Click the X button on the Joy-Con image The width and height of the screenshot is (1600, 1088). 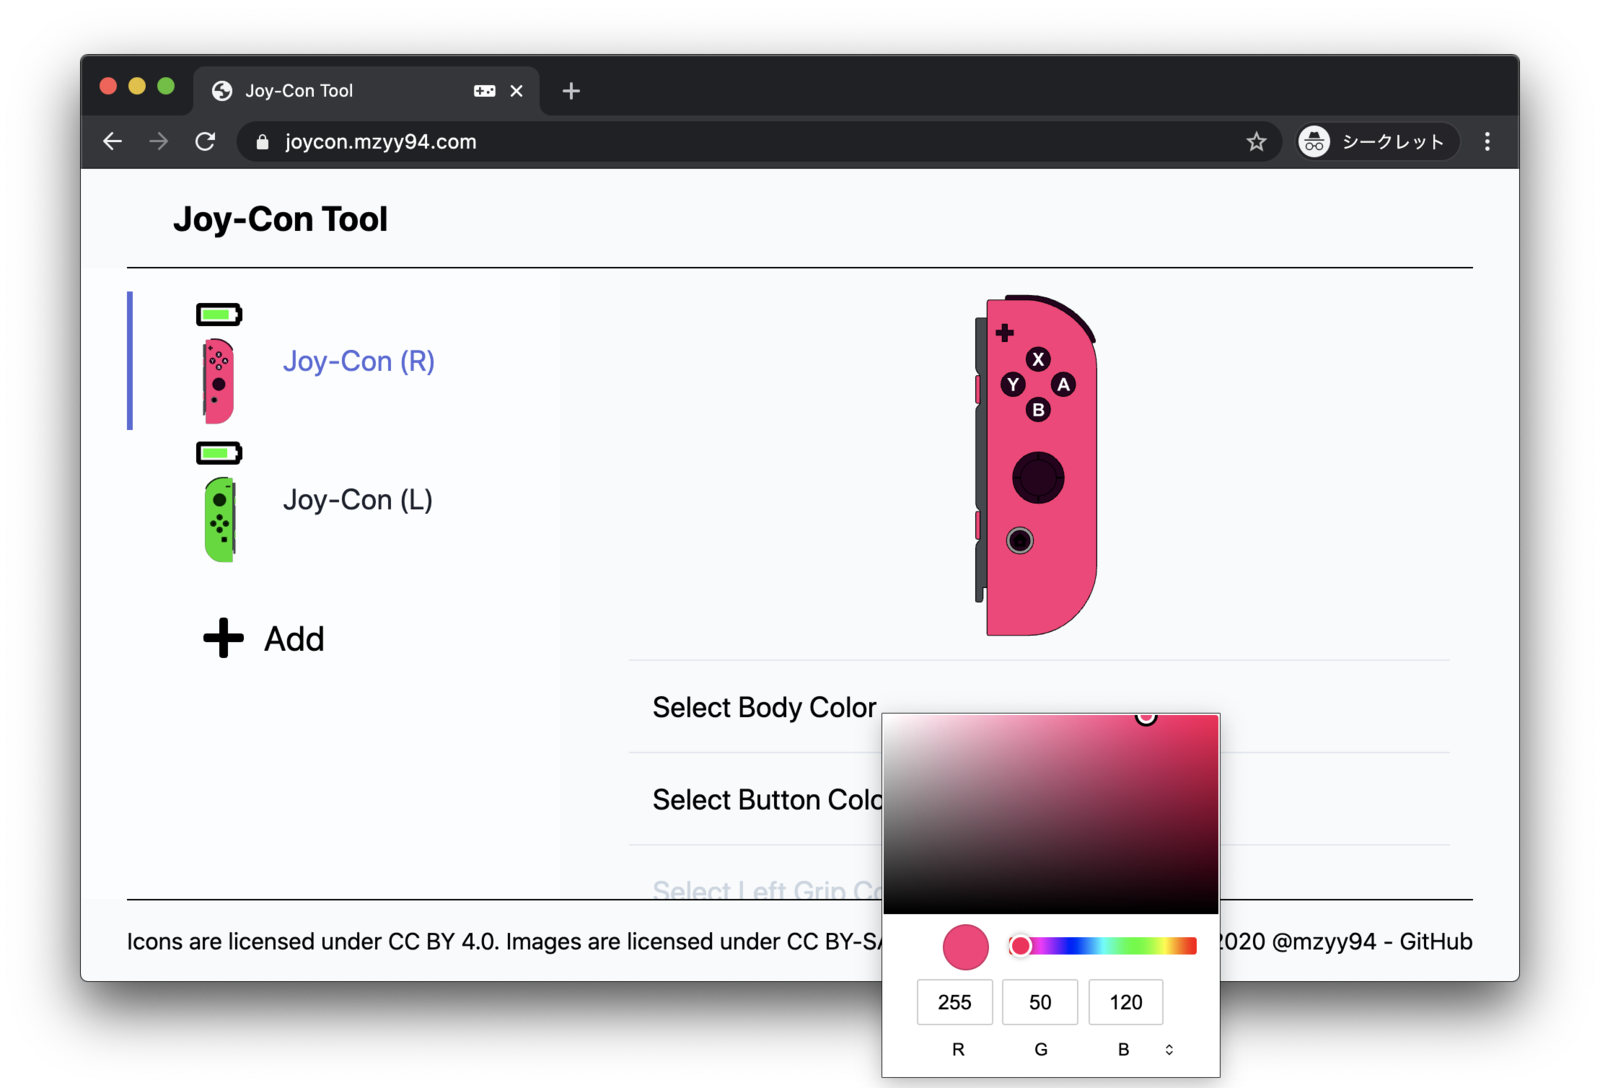coord(1038,359)
